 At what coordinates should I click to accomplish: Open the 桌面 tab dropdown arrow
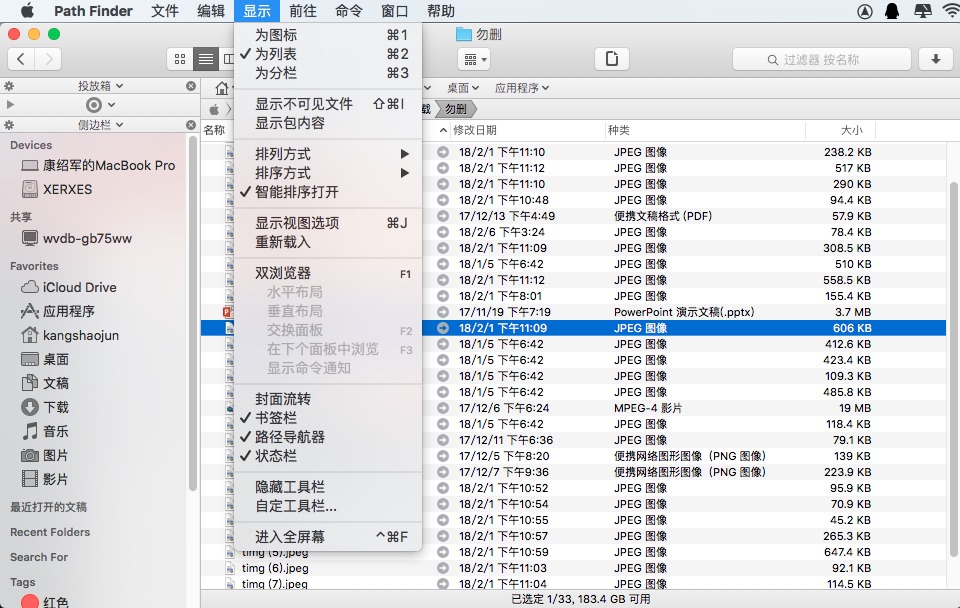(474, 88)
